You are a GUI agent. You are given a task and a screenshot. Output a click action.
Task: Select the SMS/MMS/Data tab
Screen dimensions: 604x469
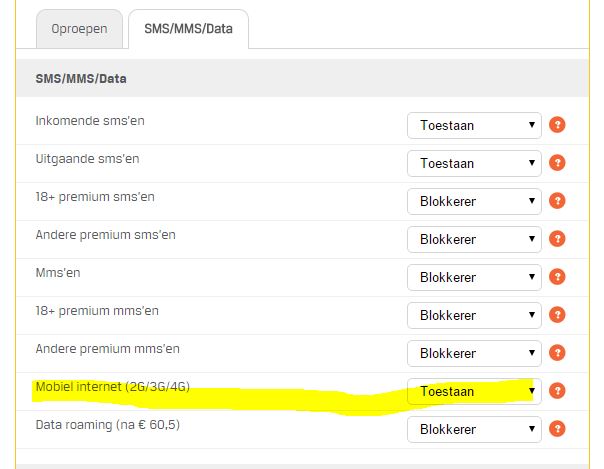point(188,29)
